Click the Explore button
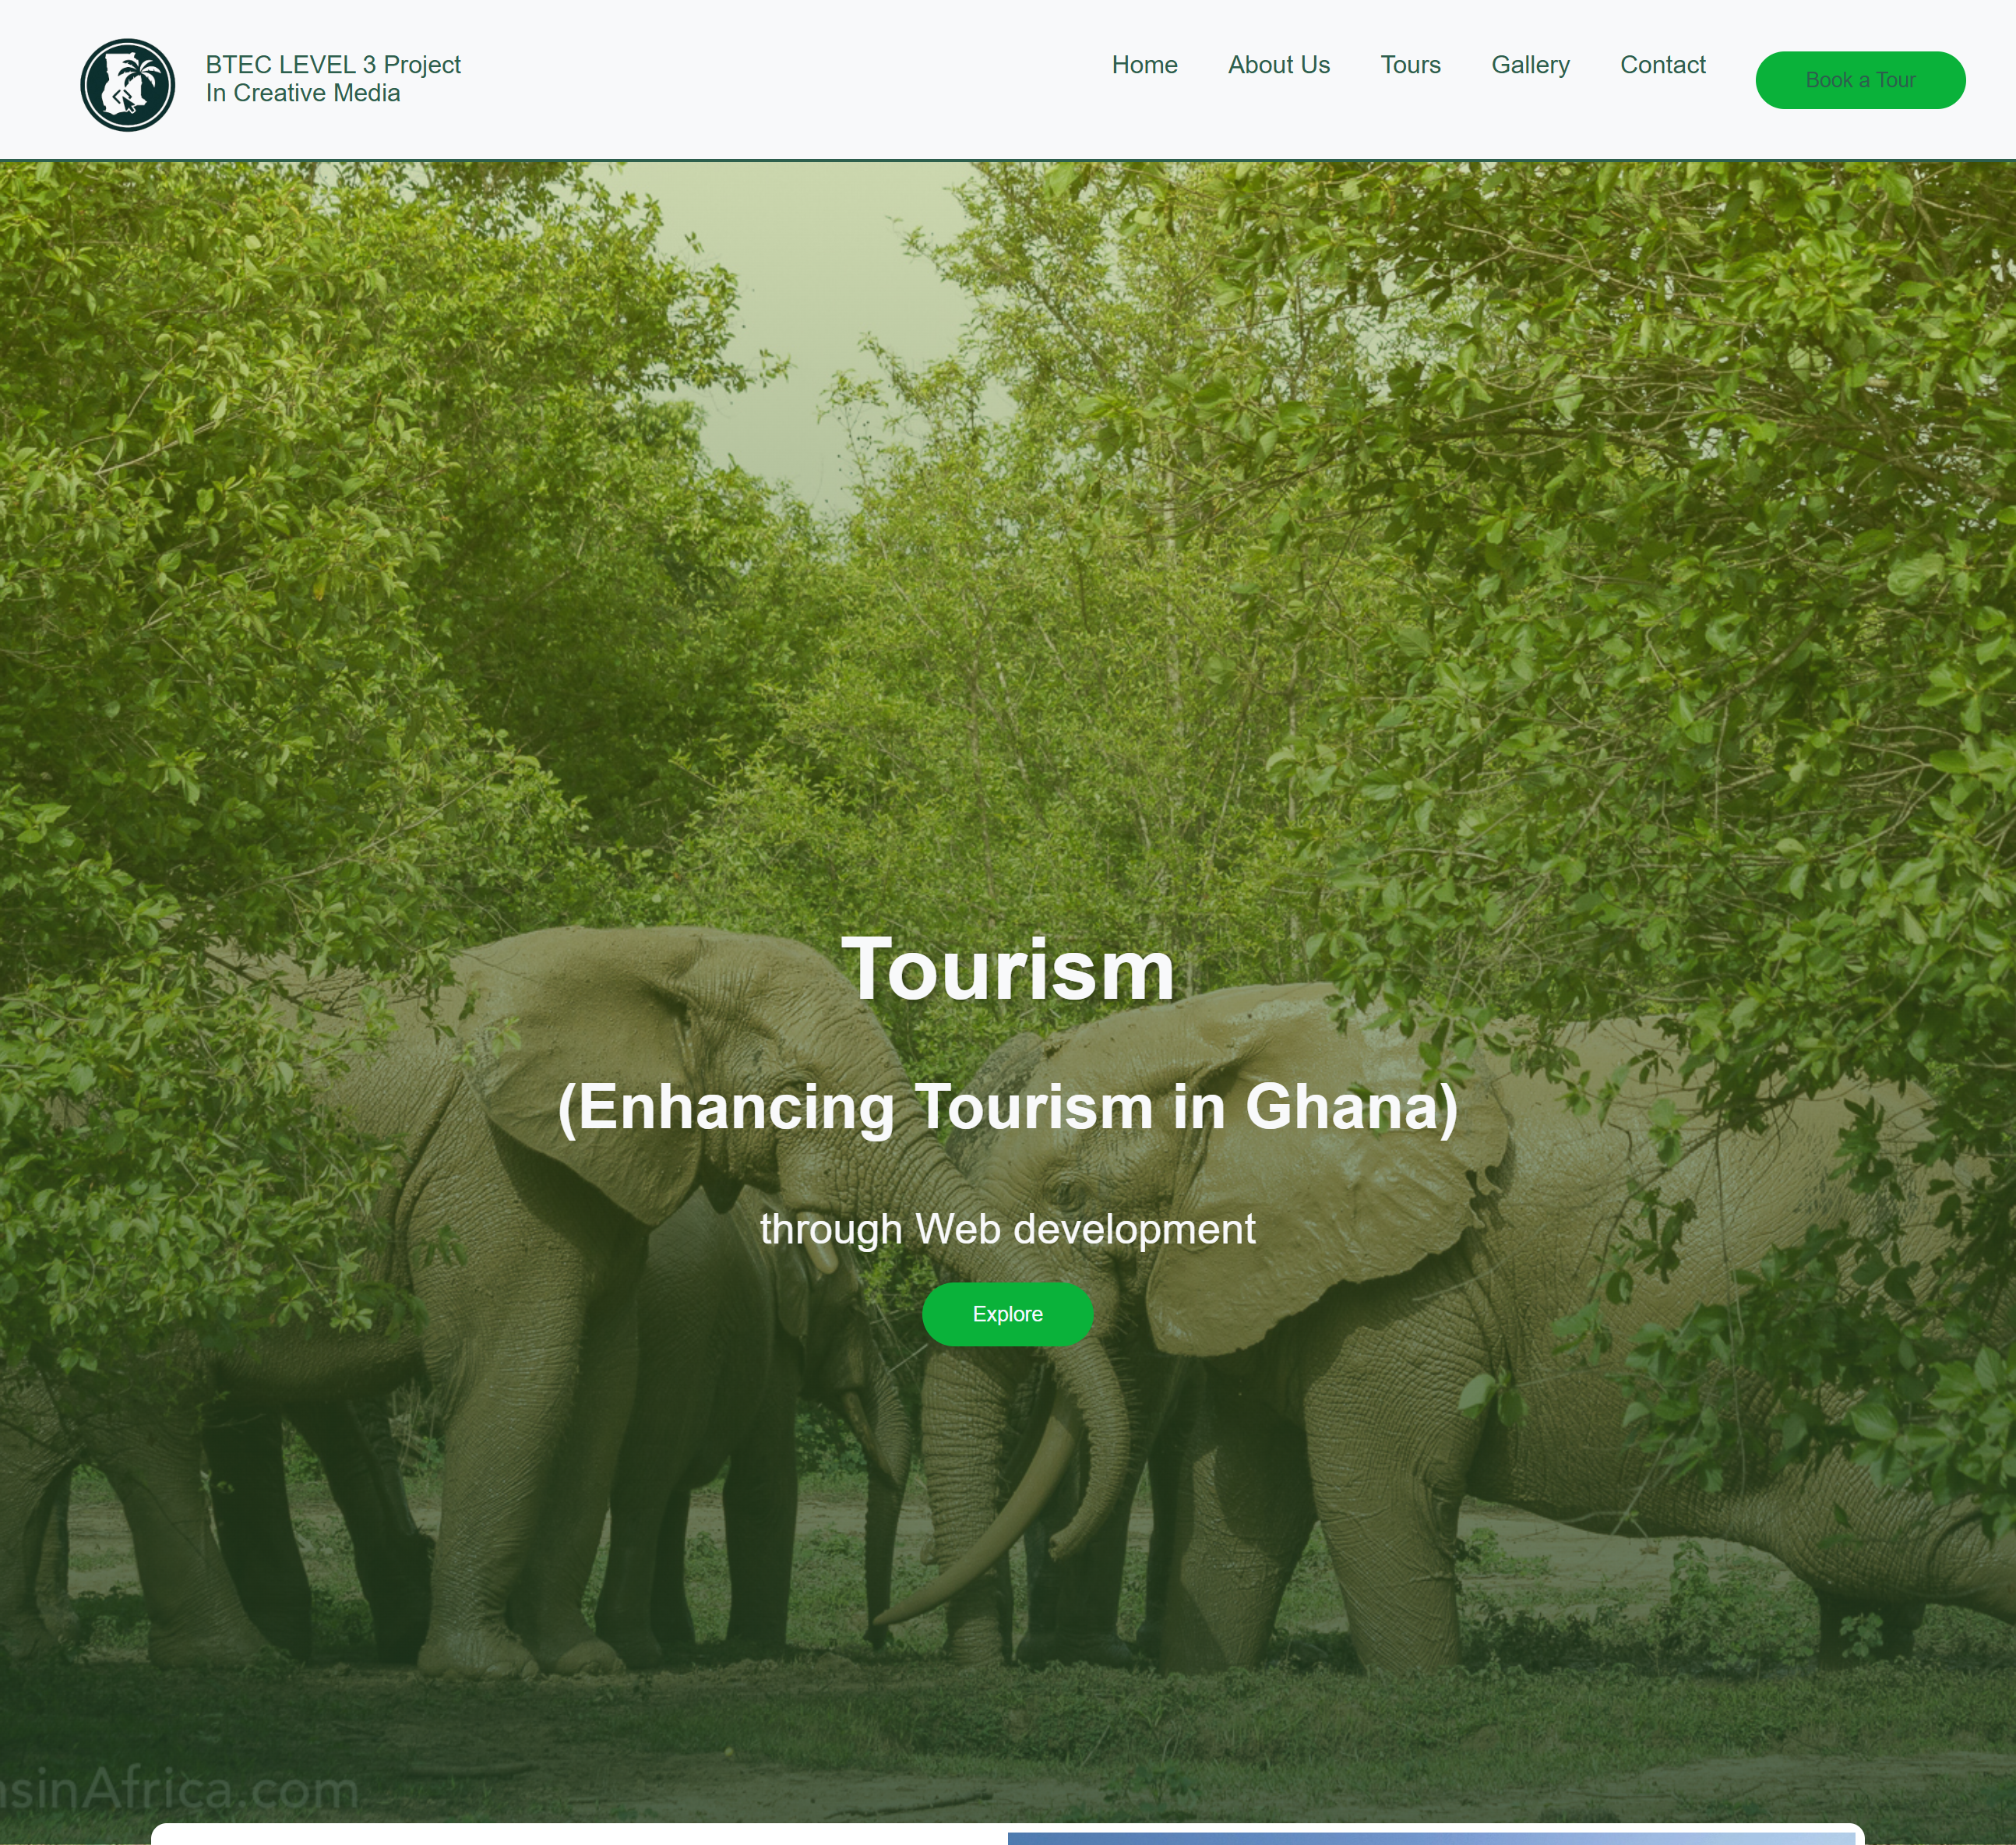 (x=1007, y=1314)
